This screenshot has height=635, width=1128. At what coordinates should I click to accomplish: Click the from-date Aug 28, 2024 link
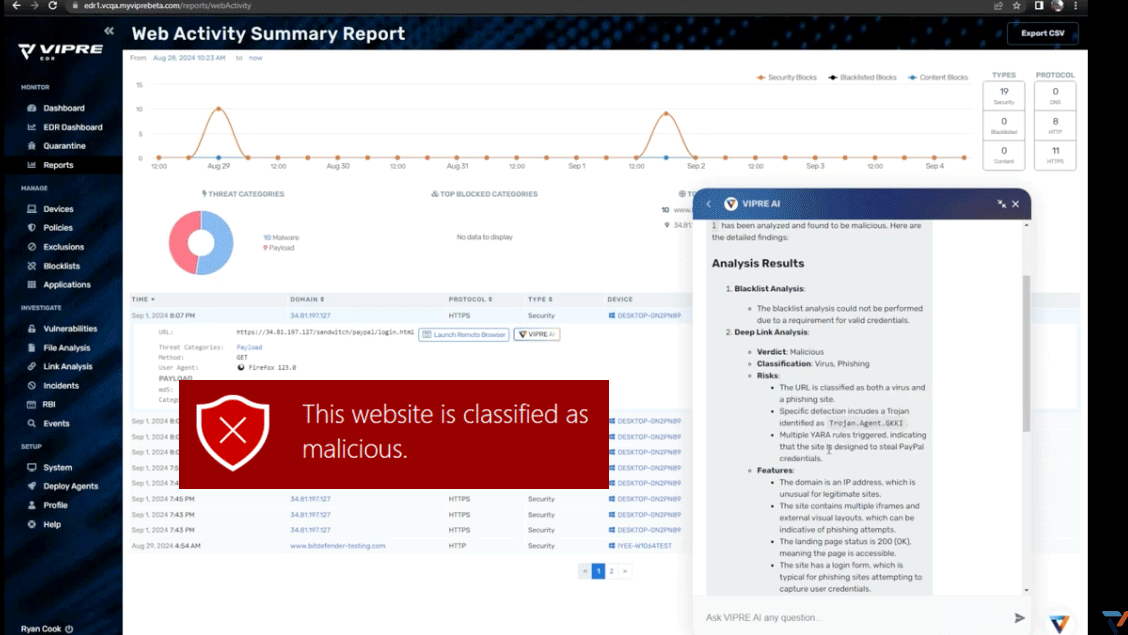pyautogui.click(x=188, y=58)
